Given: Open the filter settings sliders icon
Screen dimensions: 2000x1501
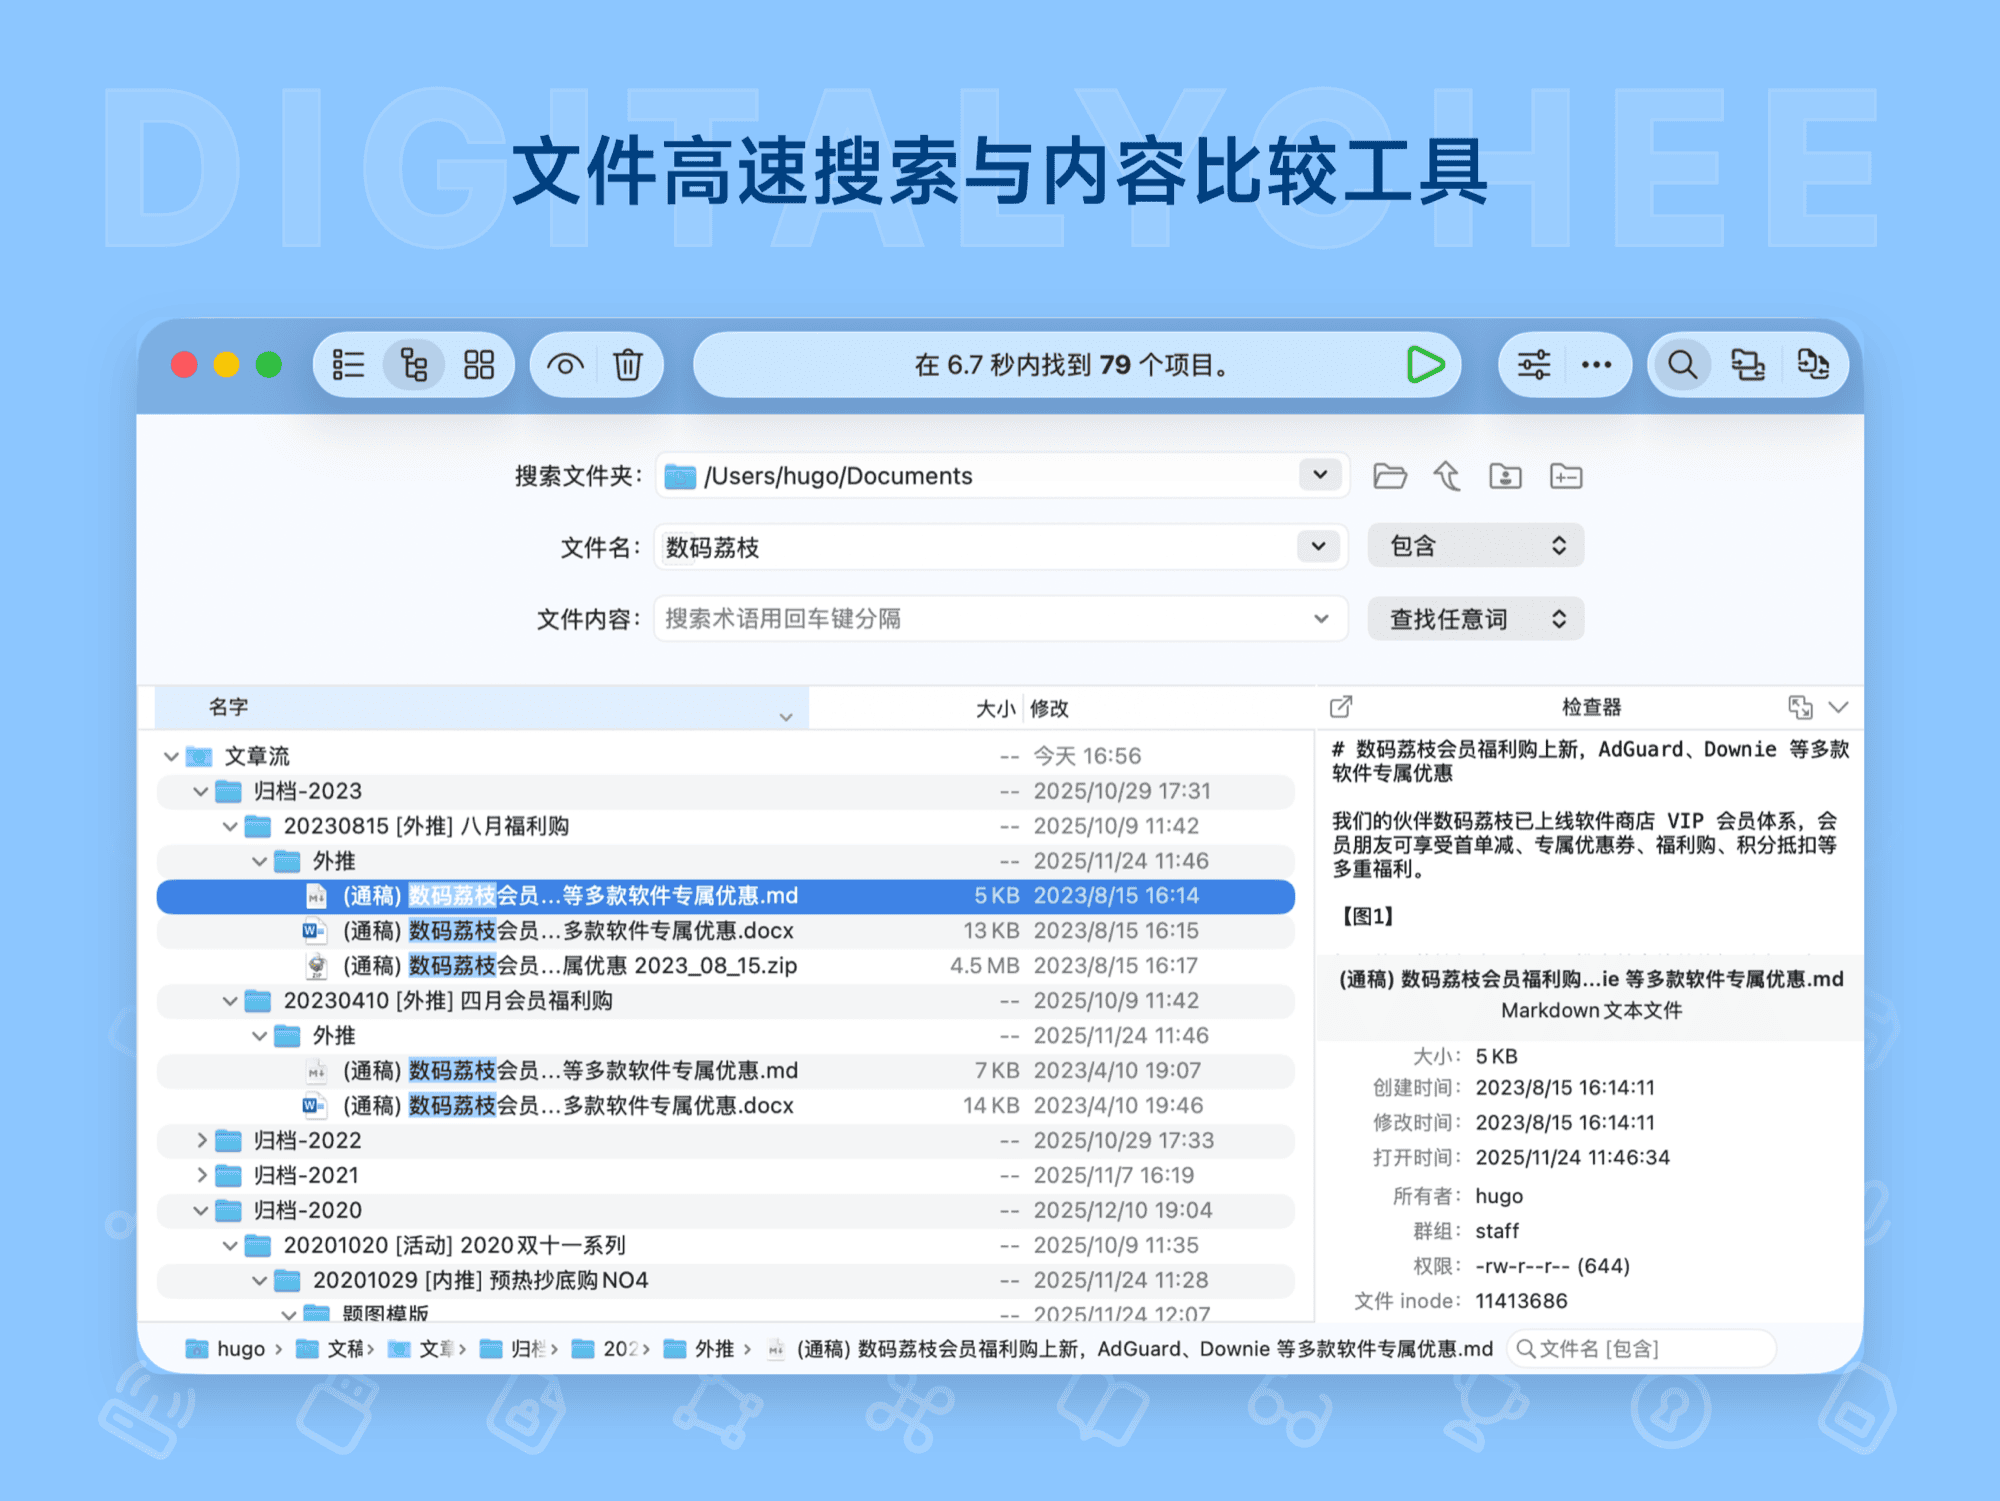Looking at the screenshot, I should coord(1533,364).
